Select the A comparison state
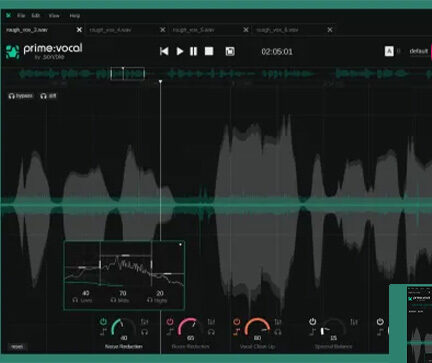The width and height of the screenshot is (432, 363). (x=389, y=51)
